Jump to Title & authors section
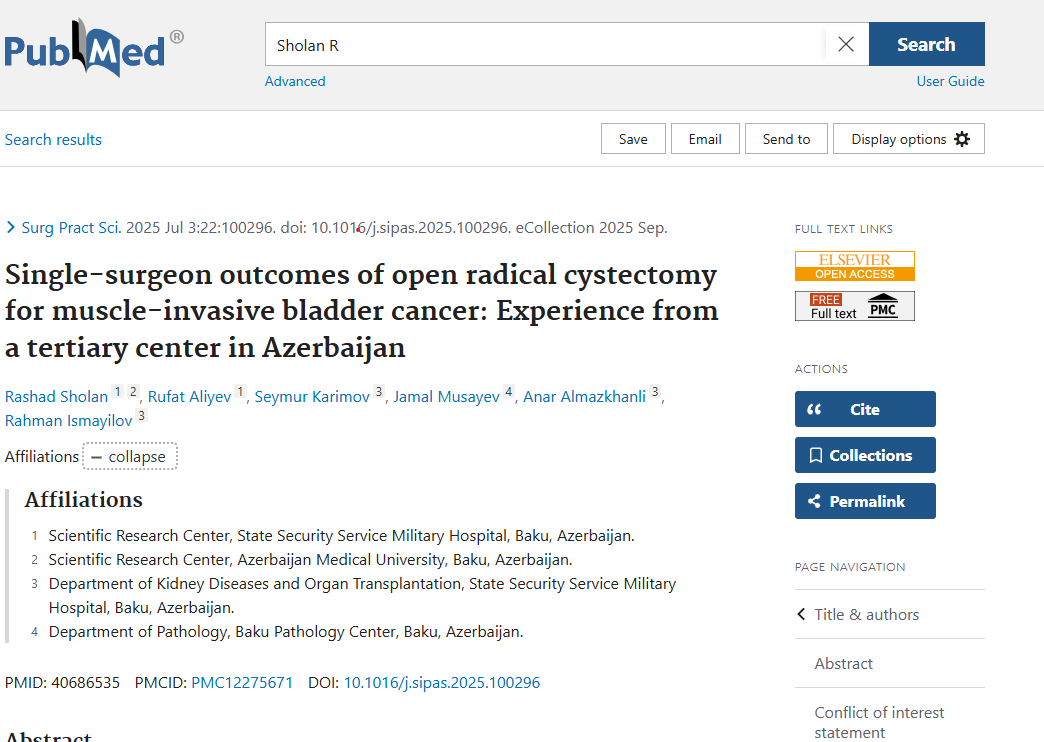 pos(866,614)
